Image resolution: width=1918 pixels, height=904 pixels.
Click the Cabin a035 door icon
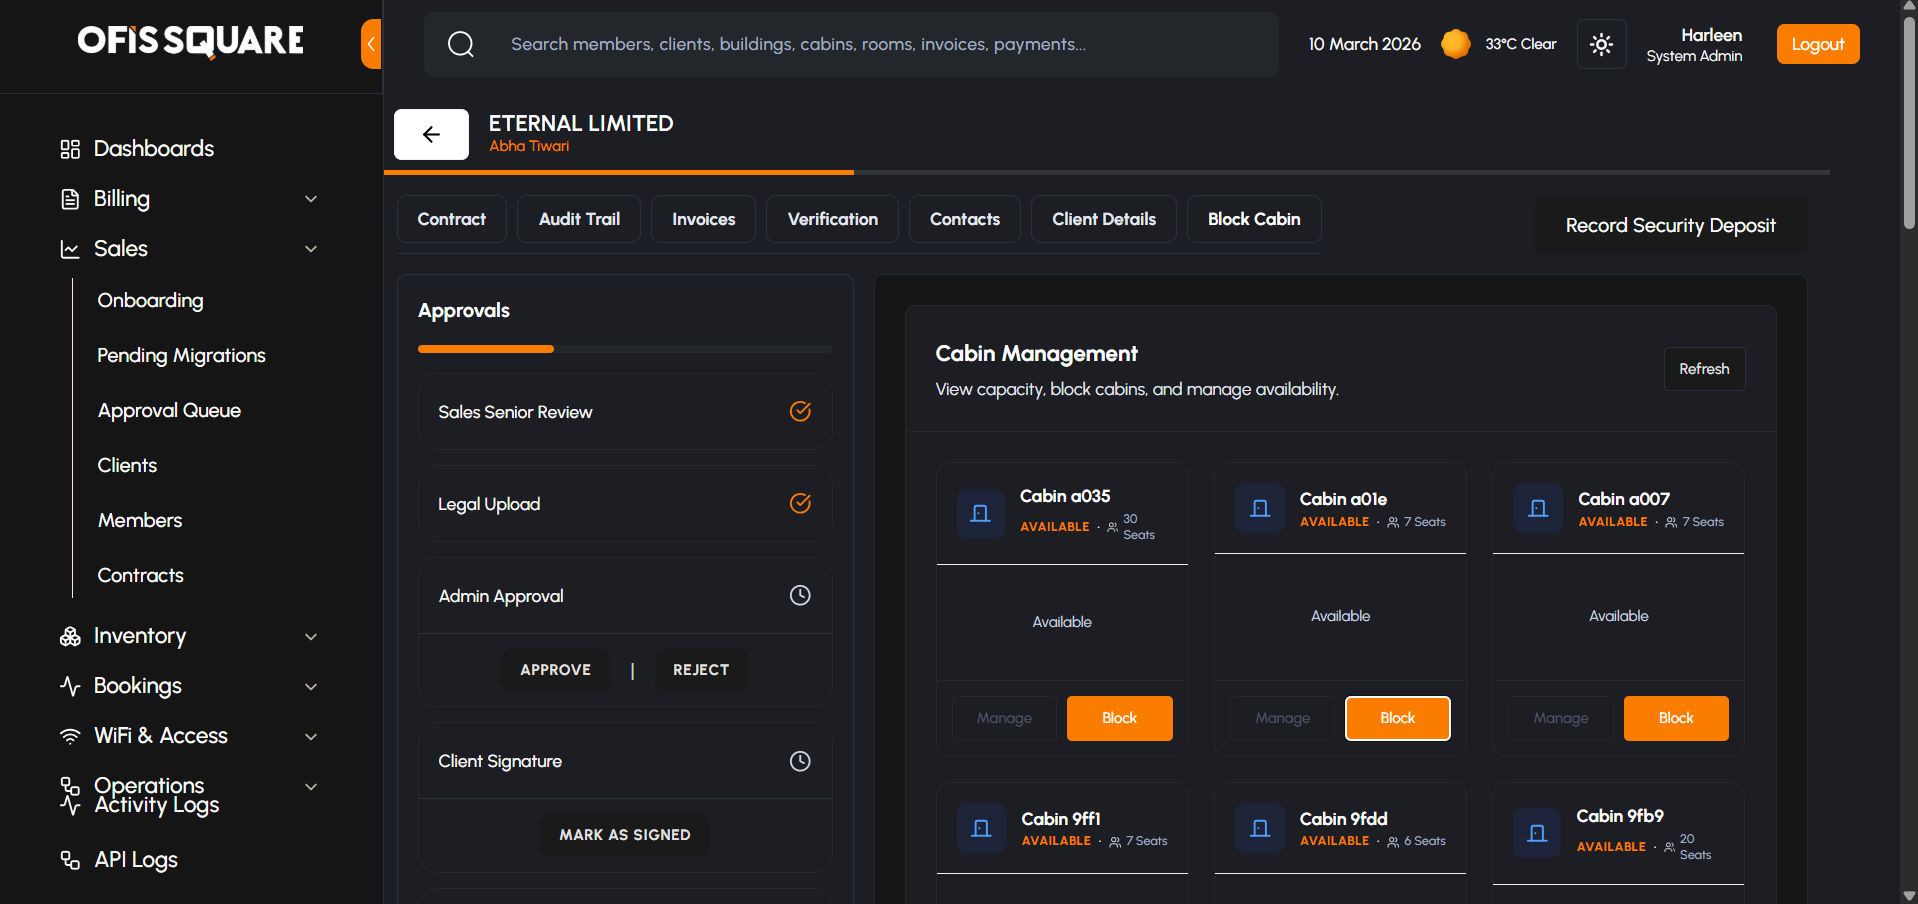[980, 514]
